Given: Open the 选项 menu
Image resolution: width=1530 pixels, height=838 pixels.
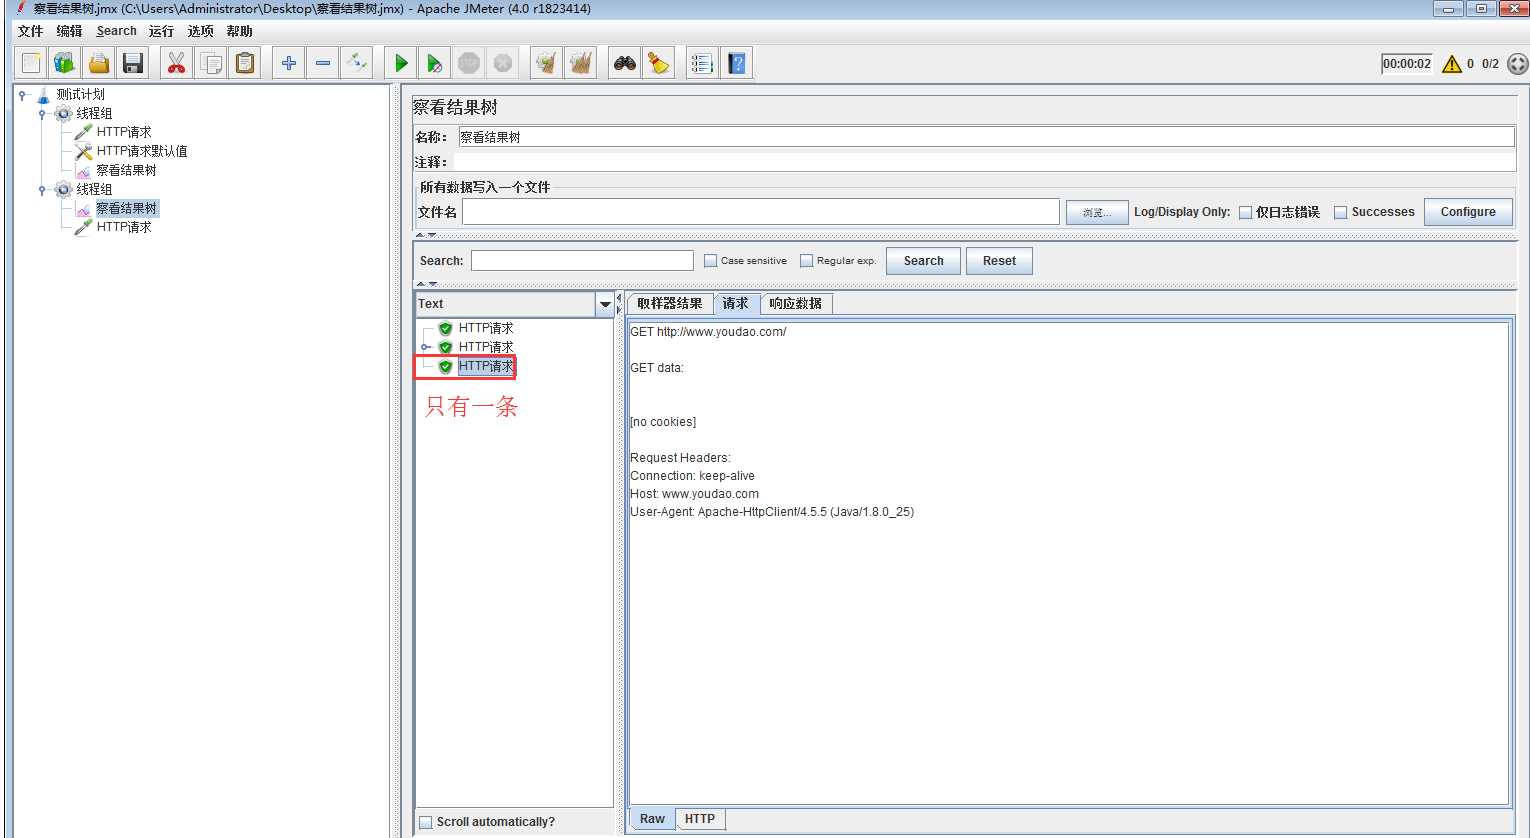Looking at the screenshot, I should (x=201, y=31).
